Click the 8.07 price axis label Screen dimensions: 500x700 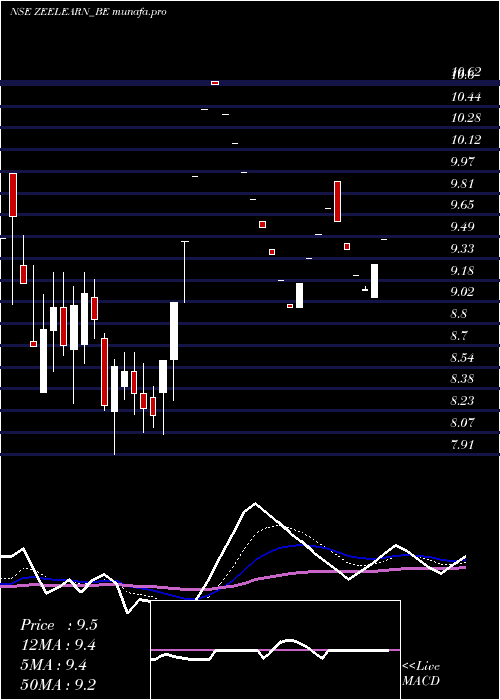[462, 423]
